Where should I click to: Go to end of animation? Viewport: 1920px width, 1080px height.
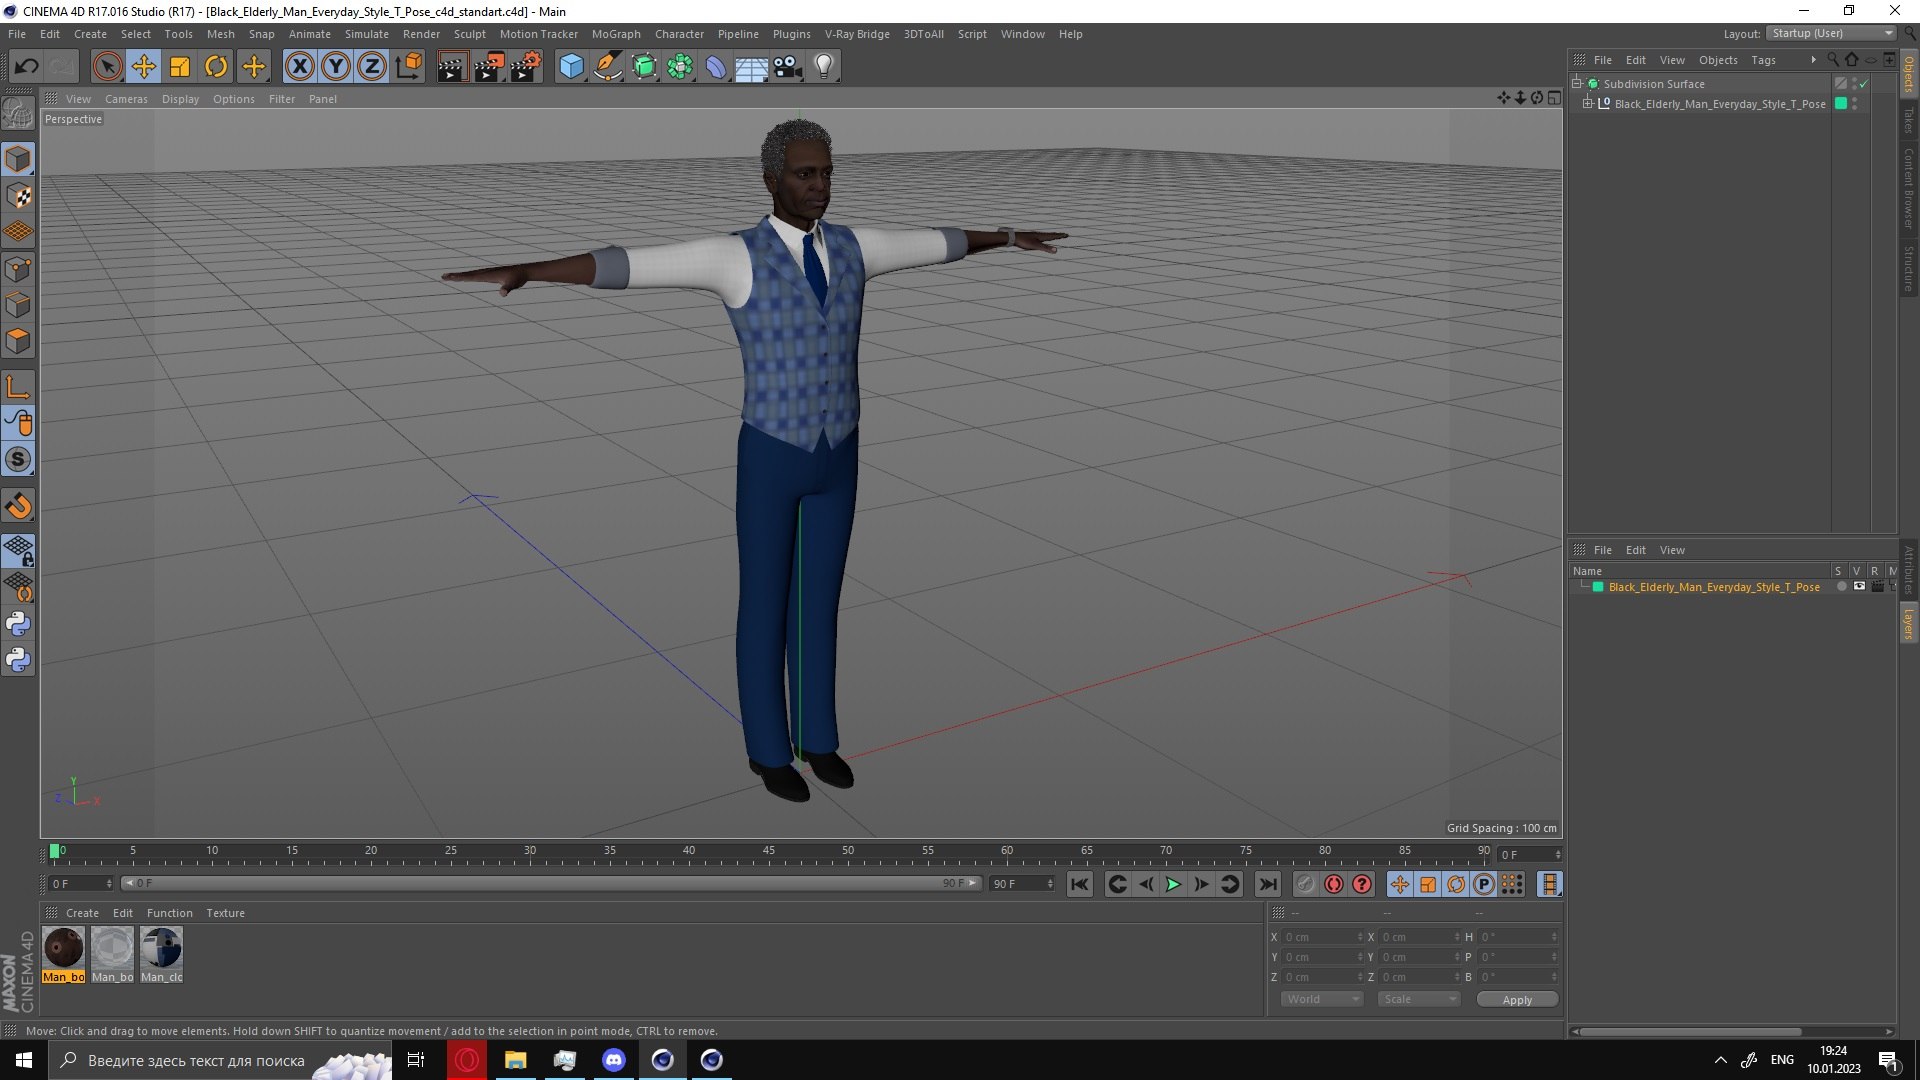[x=1267, y=884]
